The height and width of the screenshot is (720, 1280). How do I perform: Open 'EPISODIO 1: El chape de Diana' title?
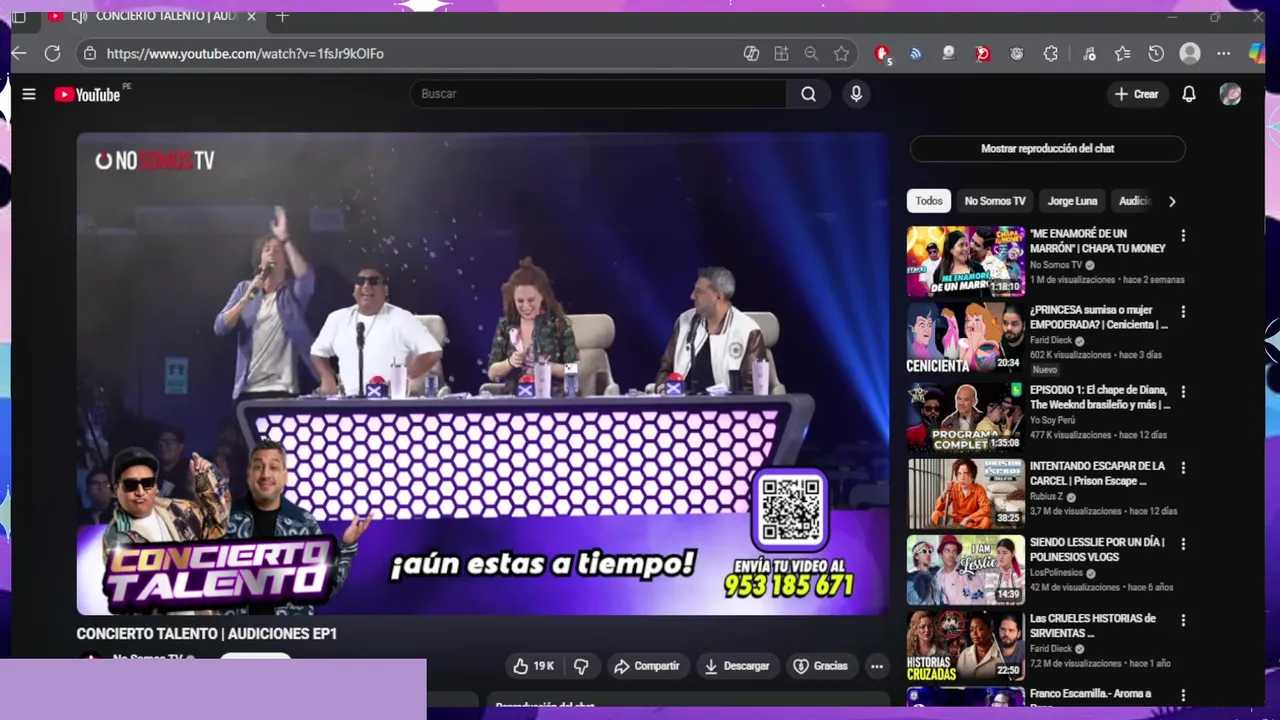coord(1099,397)
